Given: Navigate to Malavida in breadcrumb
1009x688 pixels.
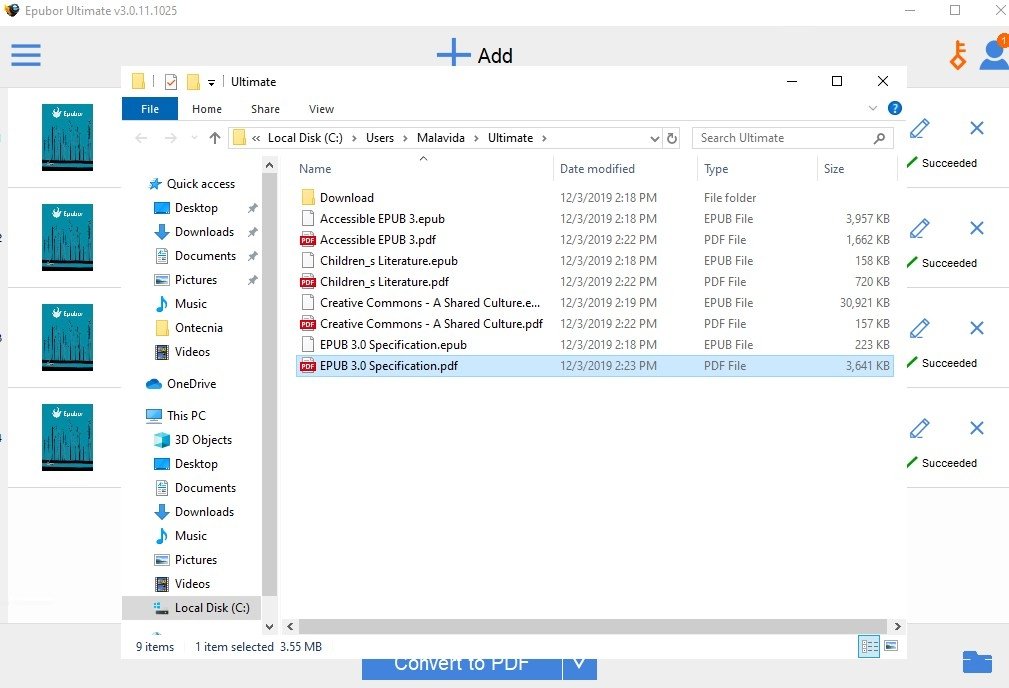Looking at the screenshot, I should [440, 138].
